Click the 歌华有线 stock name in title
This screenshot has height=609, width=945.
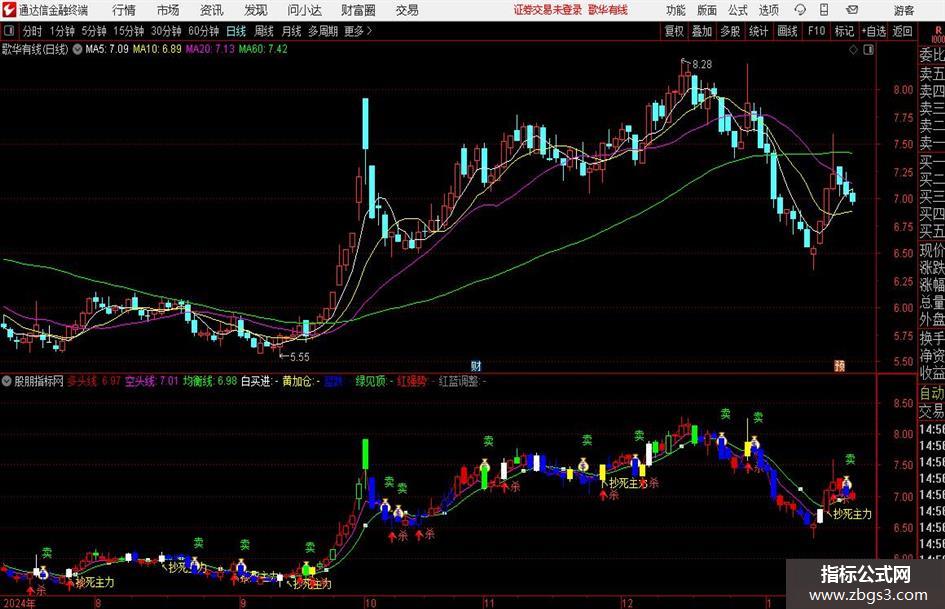coord(608,10)
